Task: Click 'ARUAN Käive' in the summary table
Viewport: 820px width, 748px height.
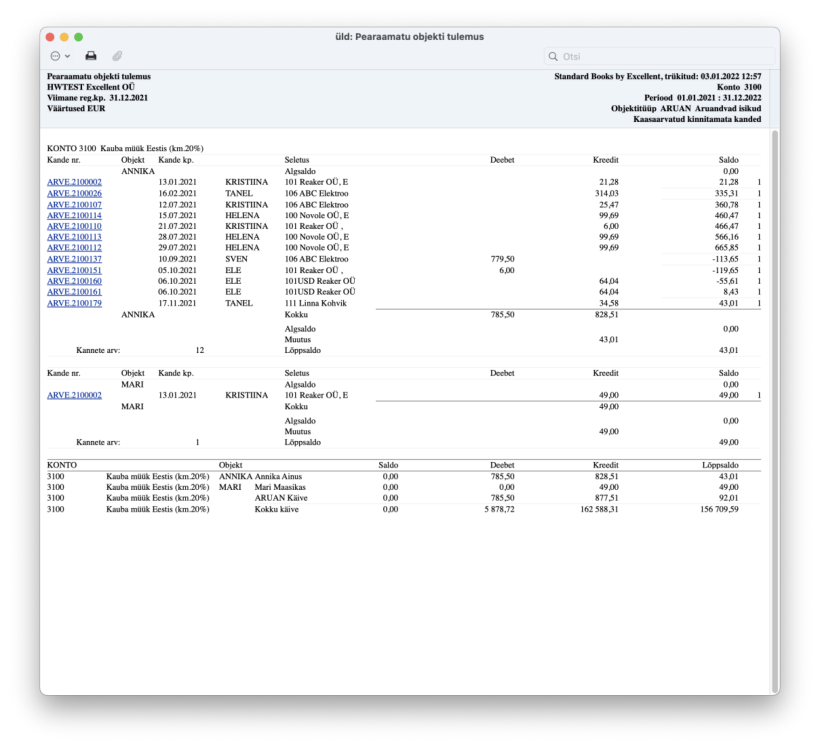Action: pos(281,498)
